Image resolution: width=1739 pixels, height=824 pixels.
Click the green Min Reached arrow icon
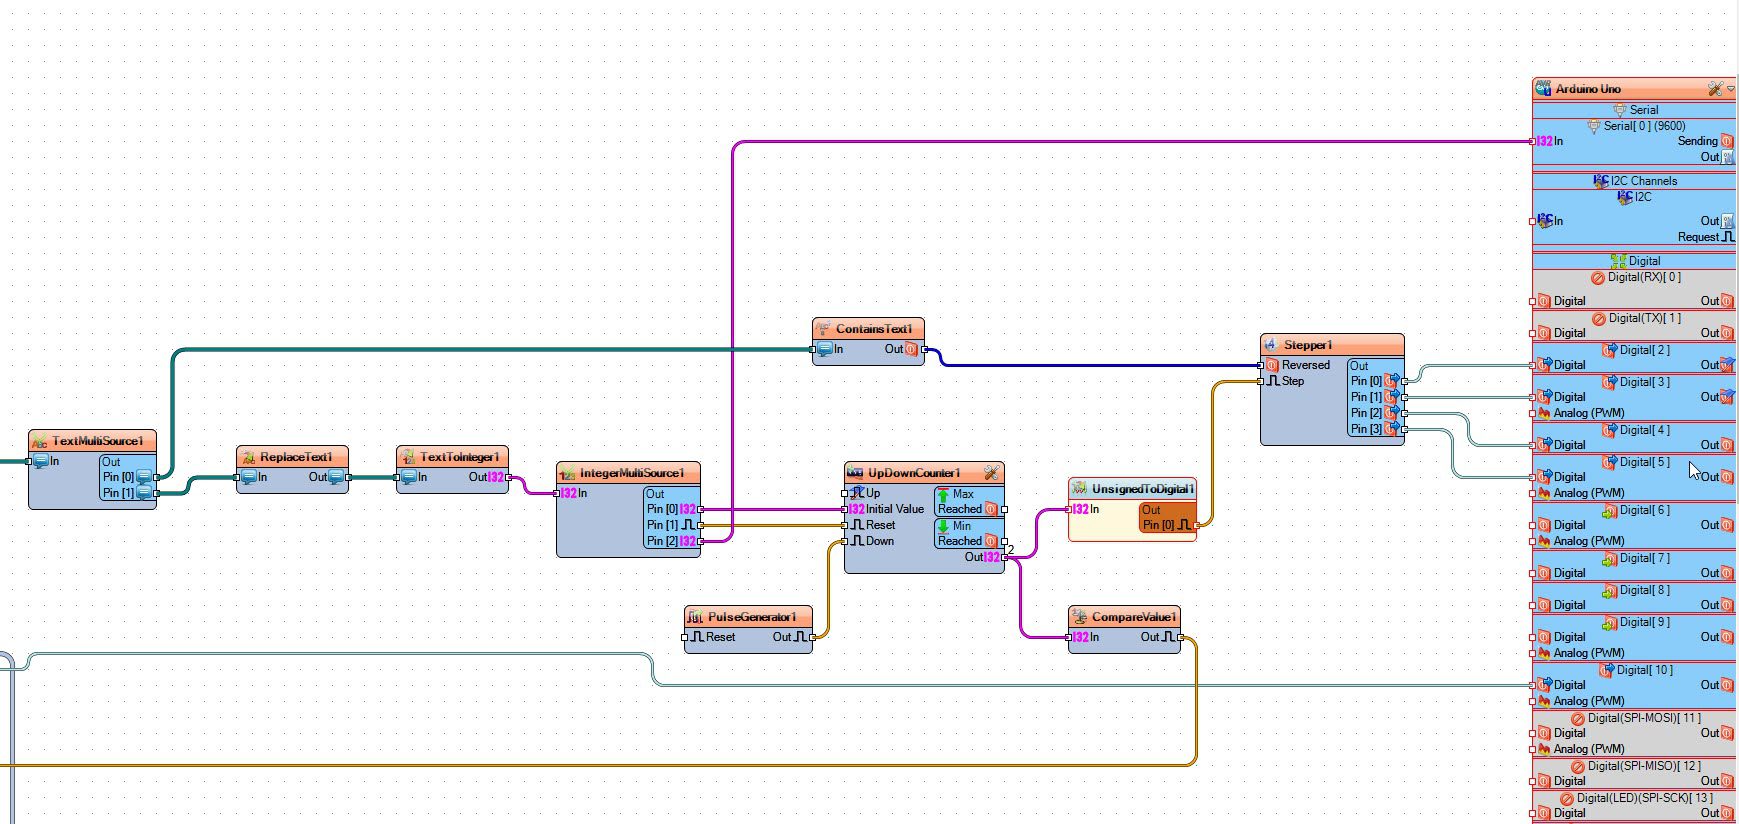(943, 526)
